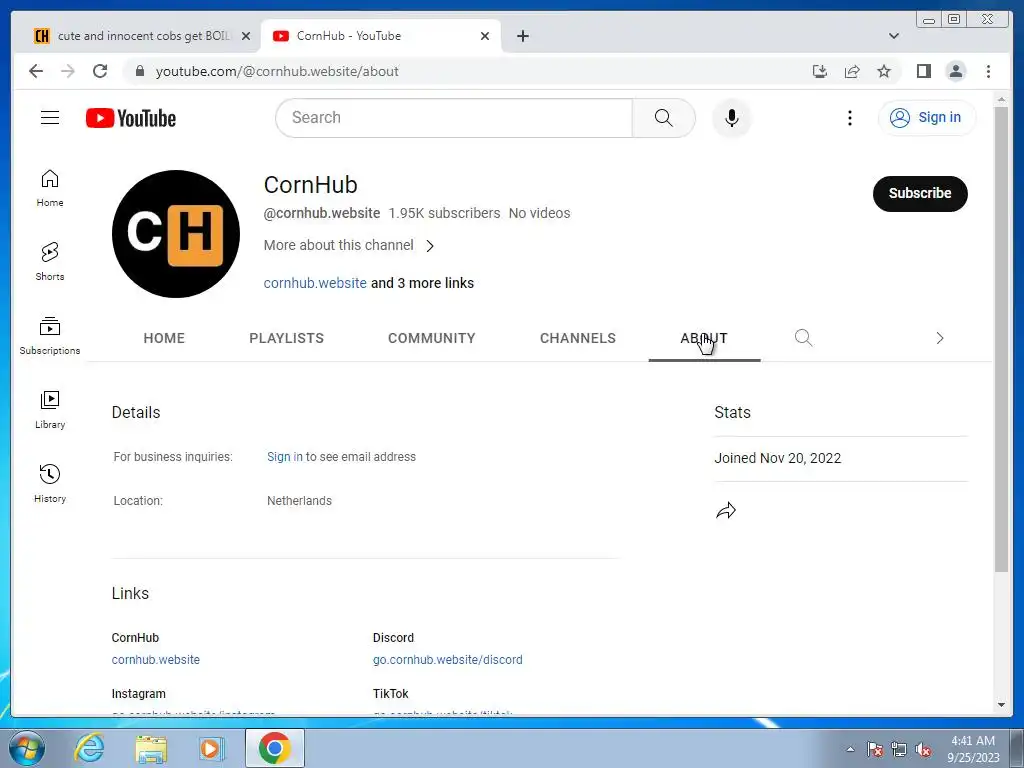Click the volume speaker tray icon
The image size is (1024, 768).
point(923,750)
